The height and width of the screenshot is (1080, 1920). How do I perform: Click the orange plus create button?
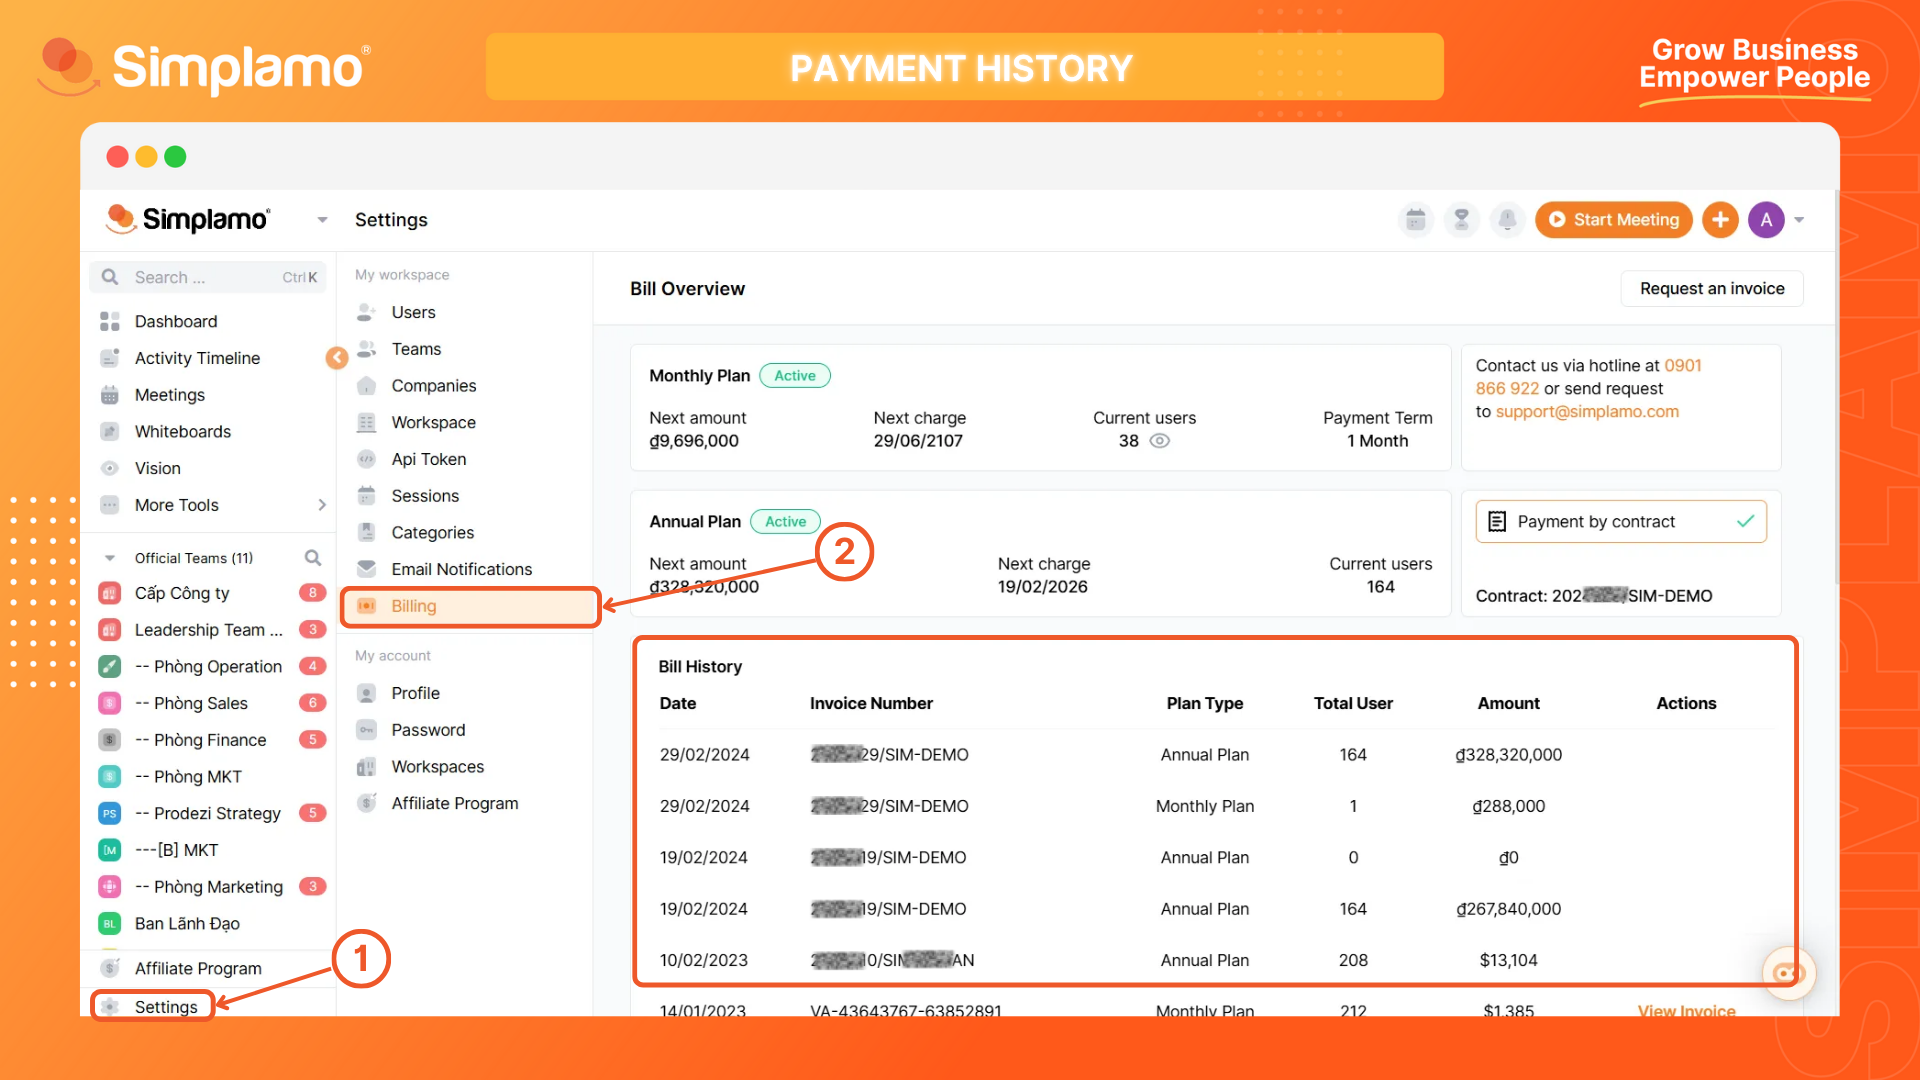coord(1720,220)
